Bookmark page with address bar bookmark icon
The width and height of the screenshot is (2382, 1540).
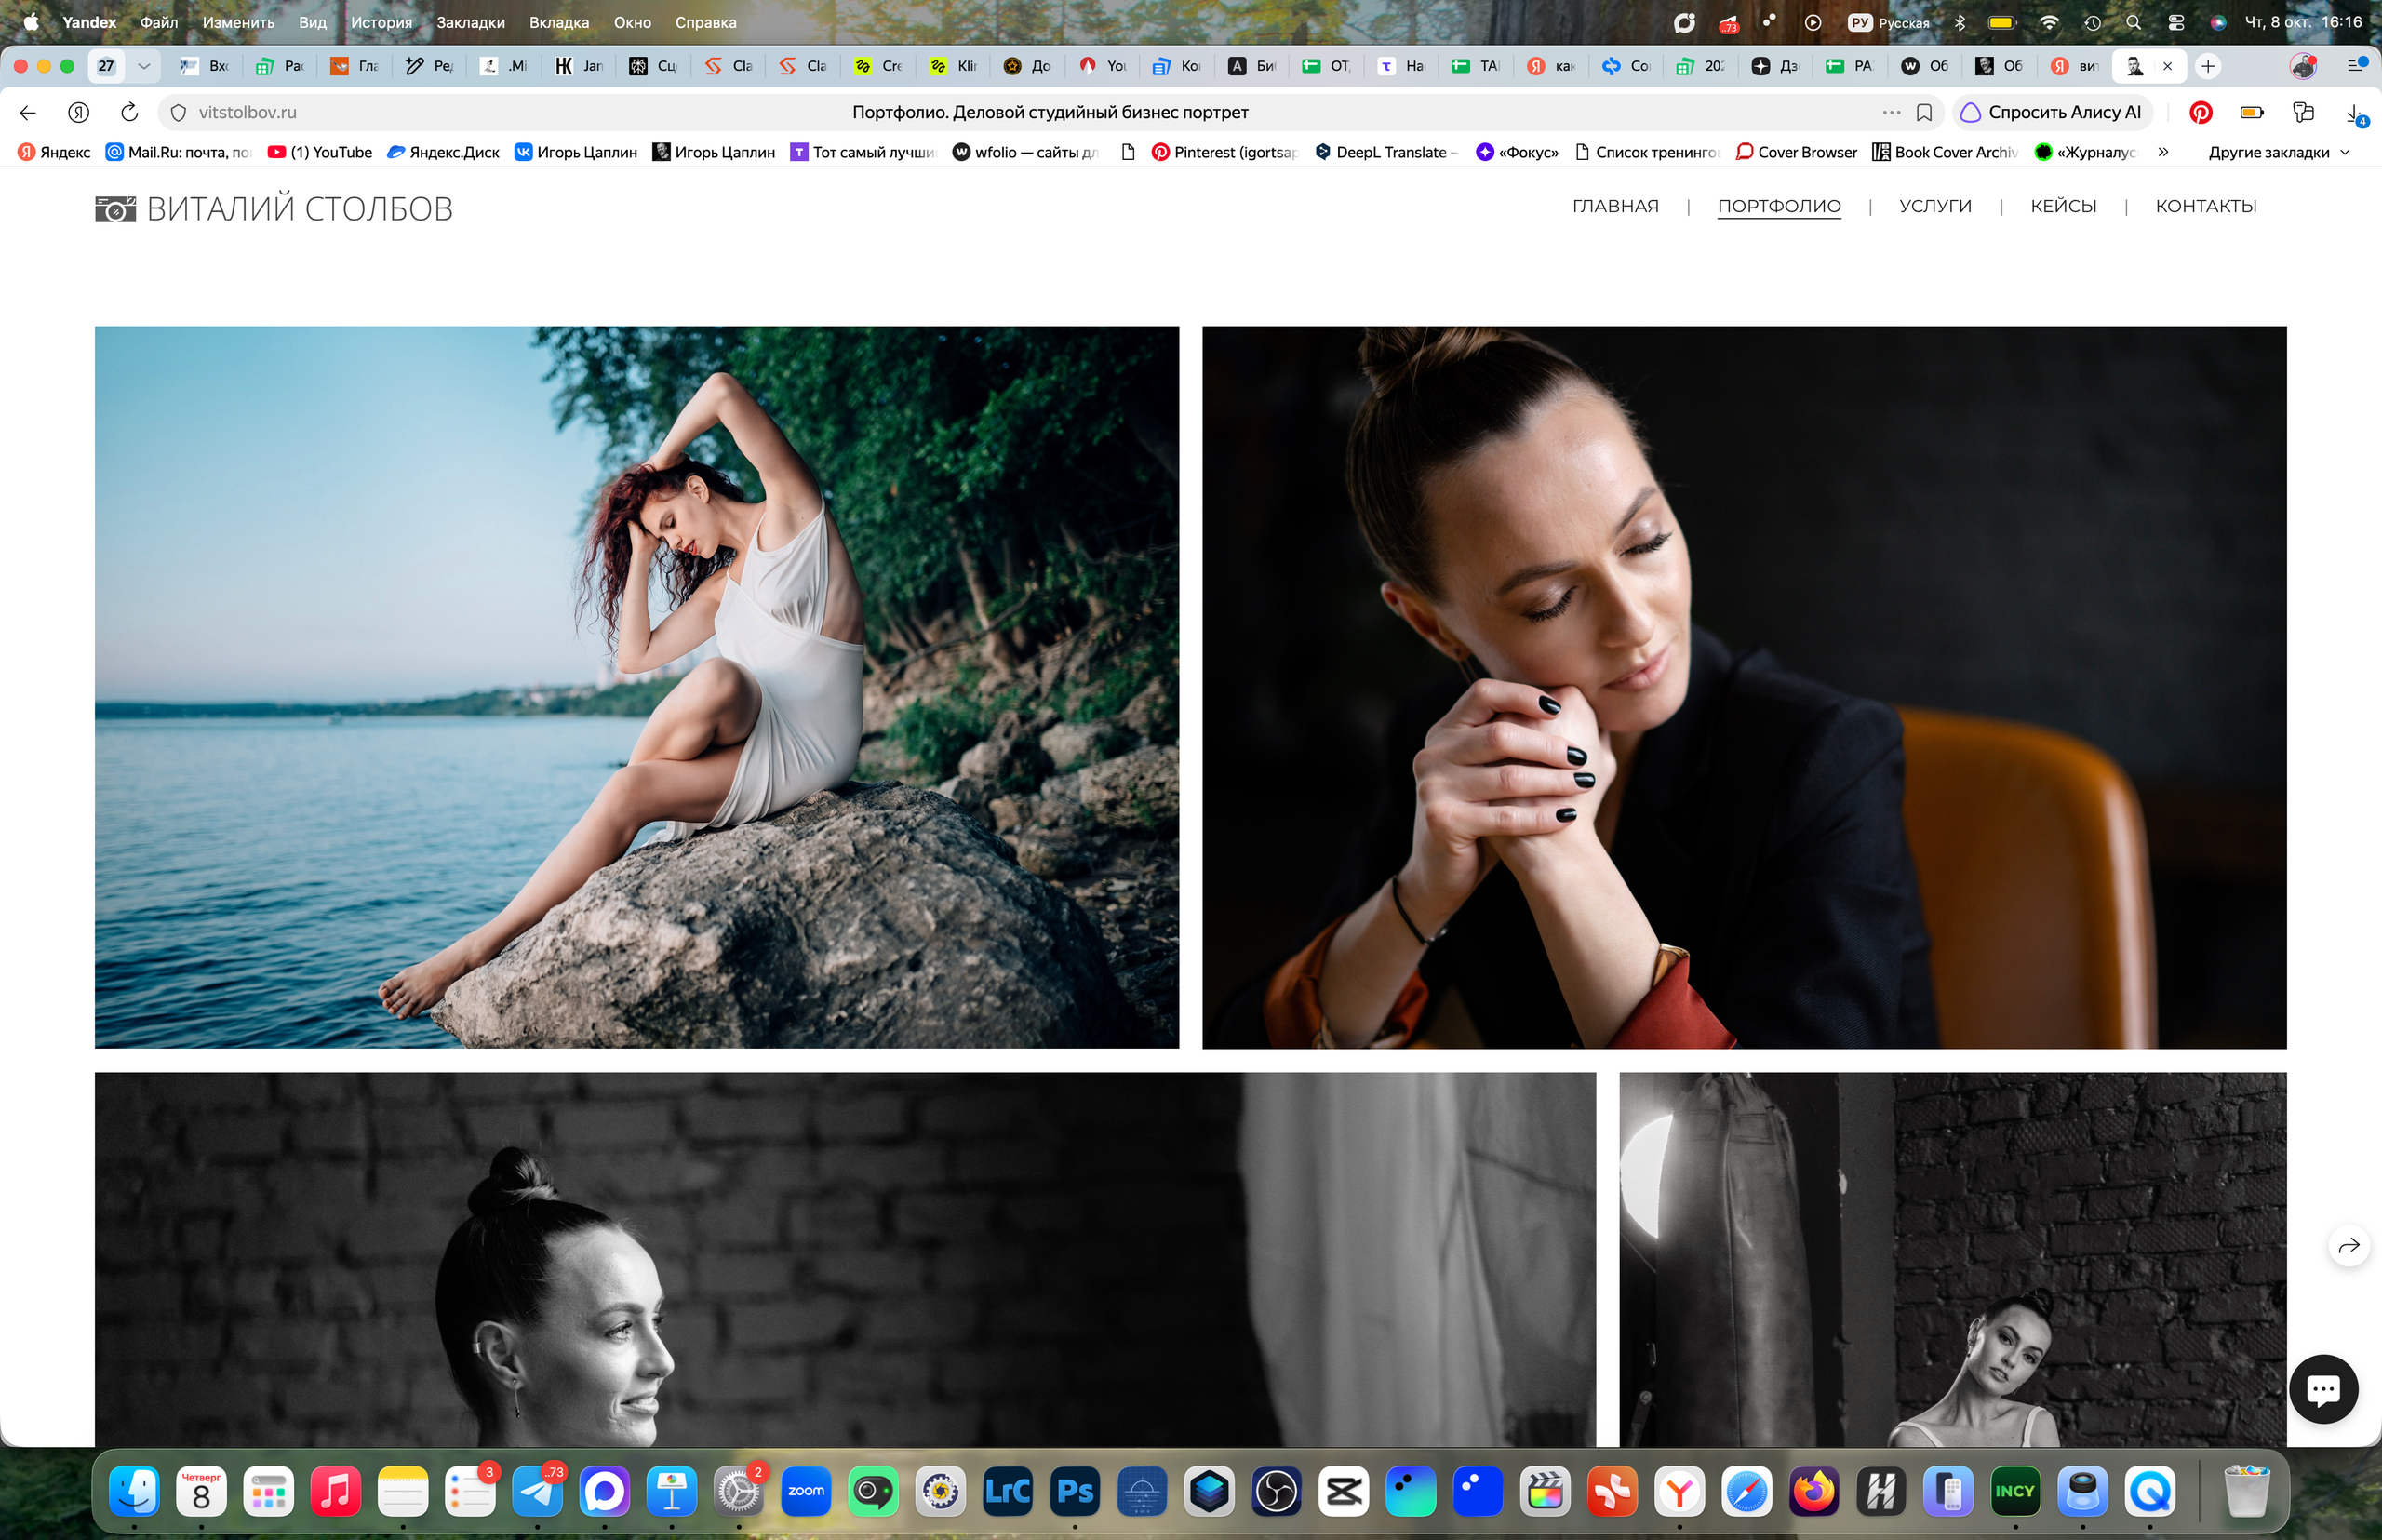pyautogui.click(x=1924, y=112)
